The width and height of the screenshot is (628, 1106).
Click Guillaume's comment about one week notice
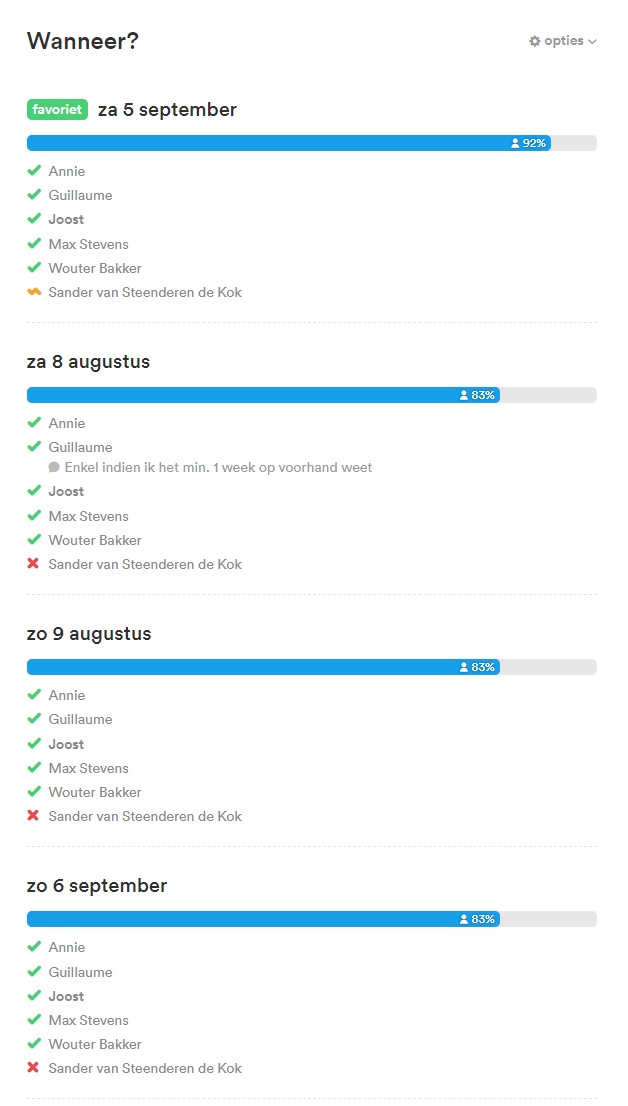(218, 467)
